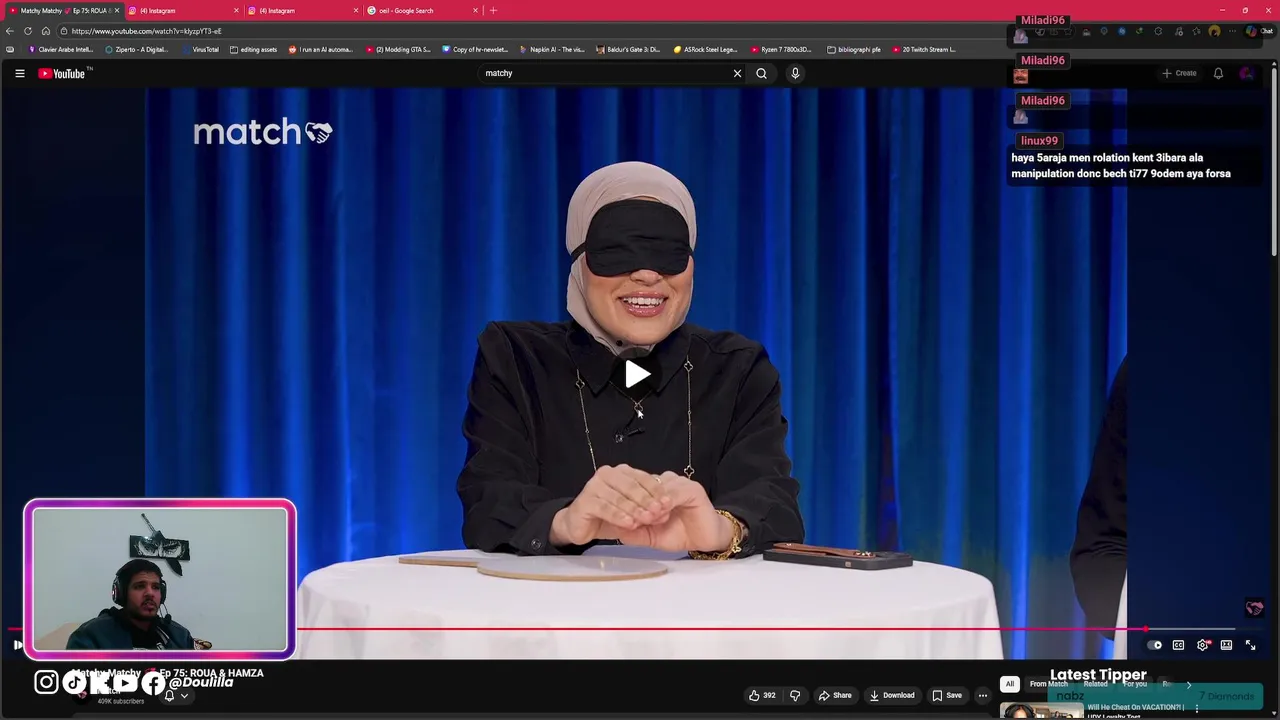This screenshot has height=720, width=1280.
Task: Play the video with the center play button
Action: click(637, 374)
